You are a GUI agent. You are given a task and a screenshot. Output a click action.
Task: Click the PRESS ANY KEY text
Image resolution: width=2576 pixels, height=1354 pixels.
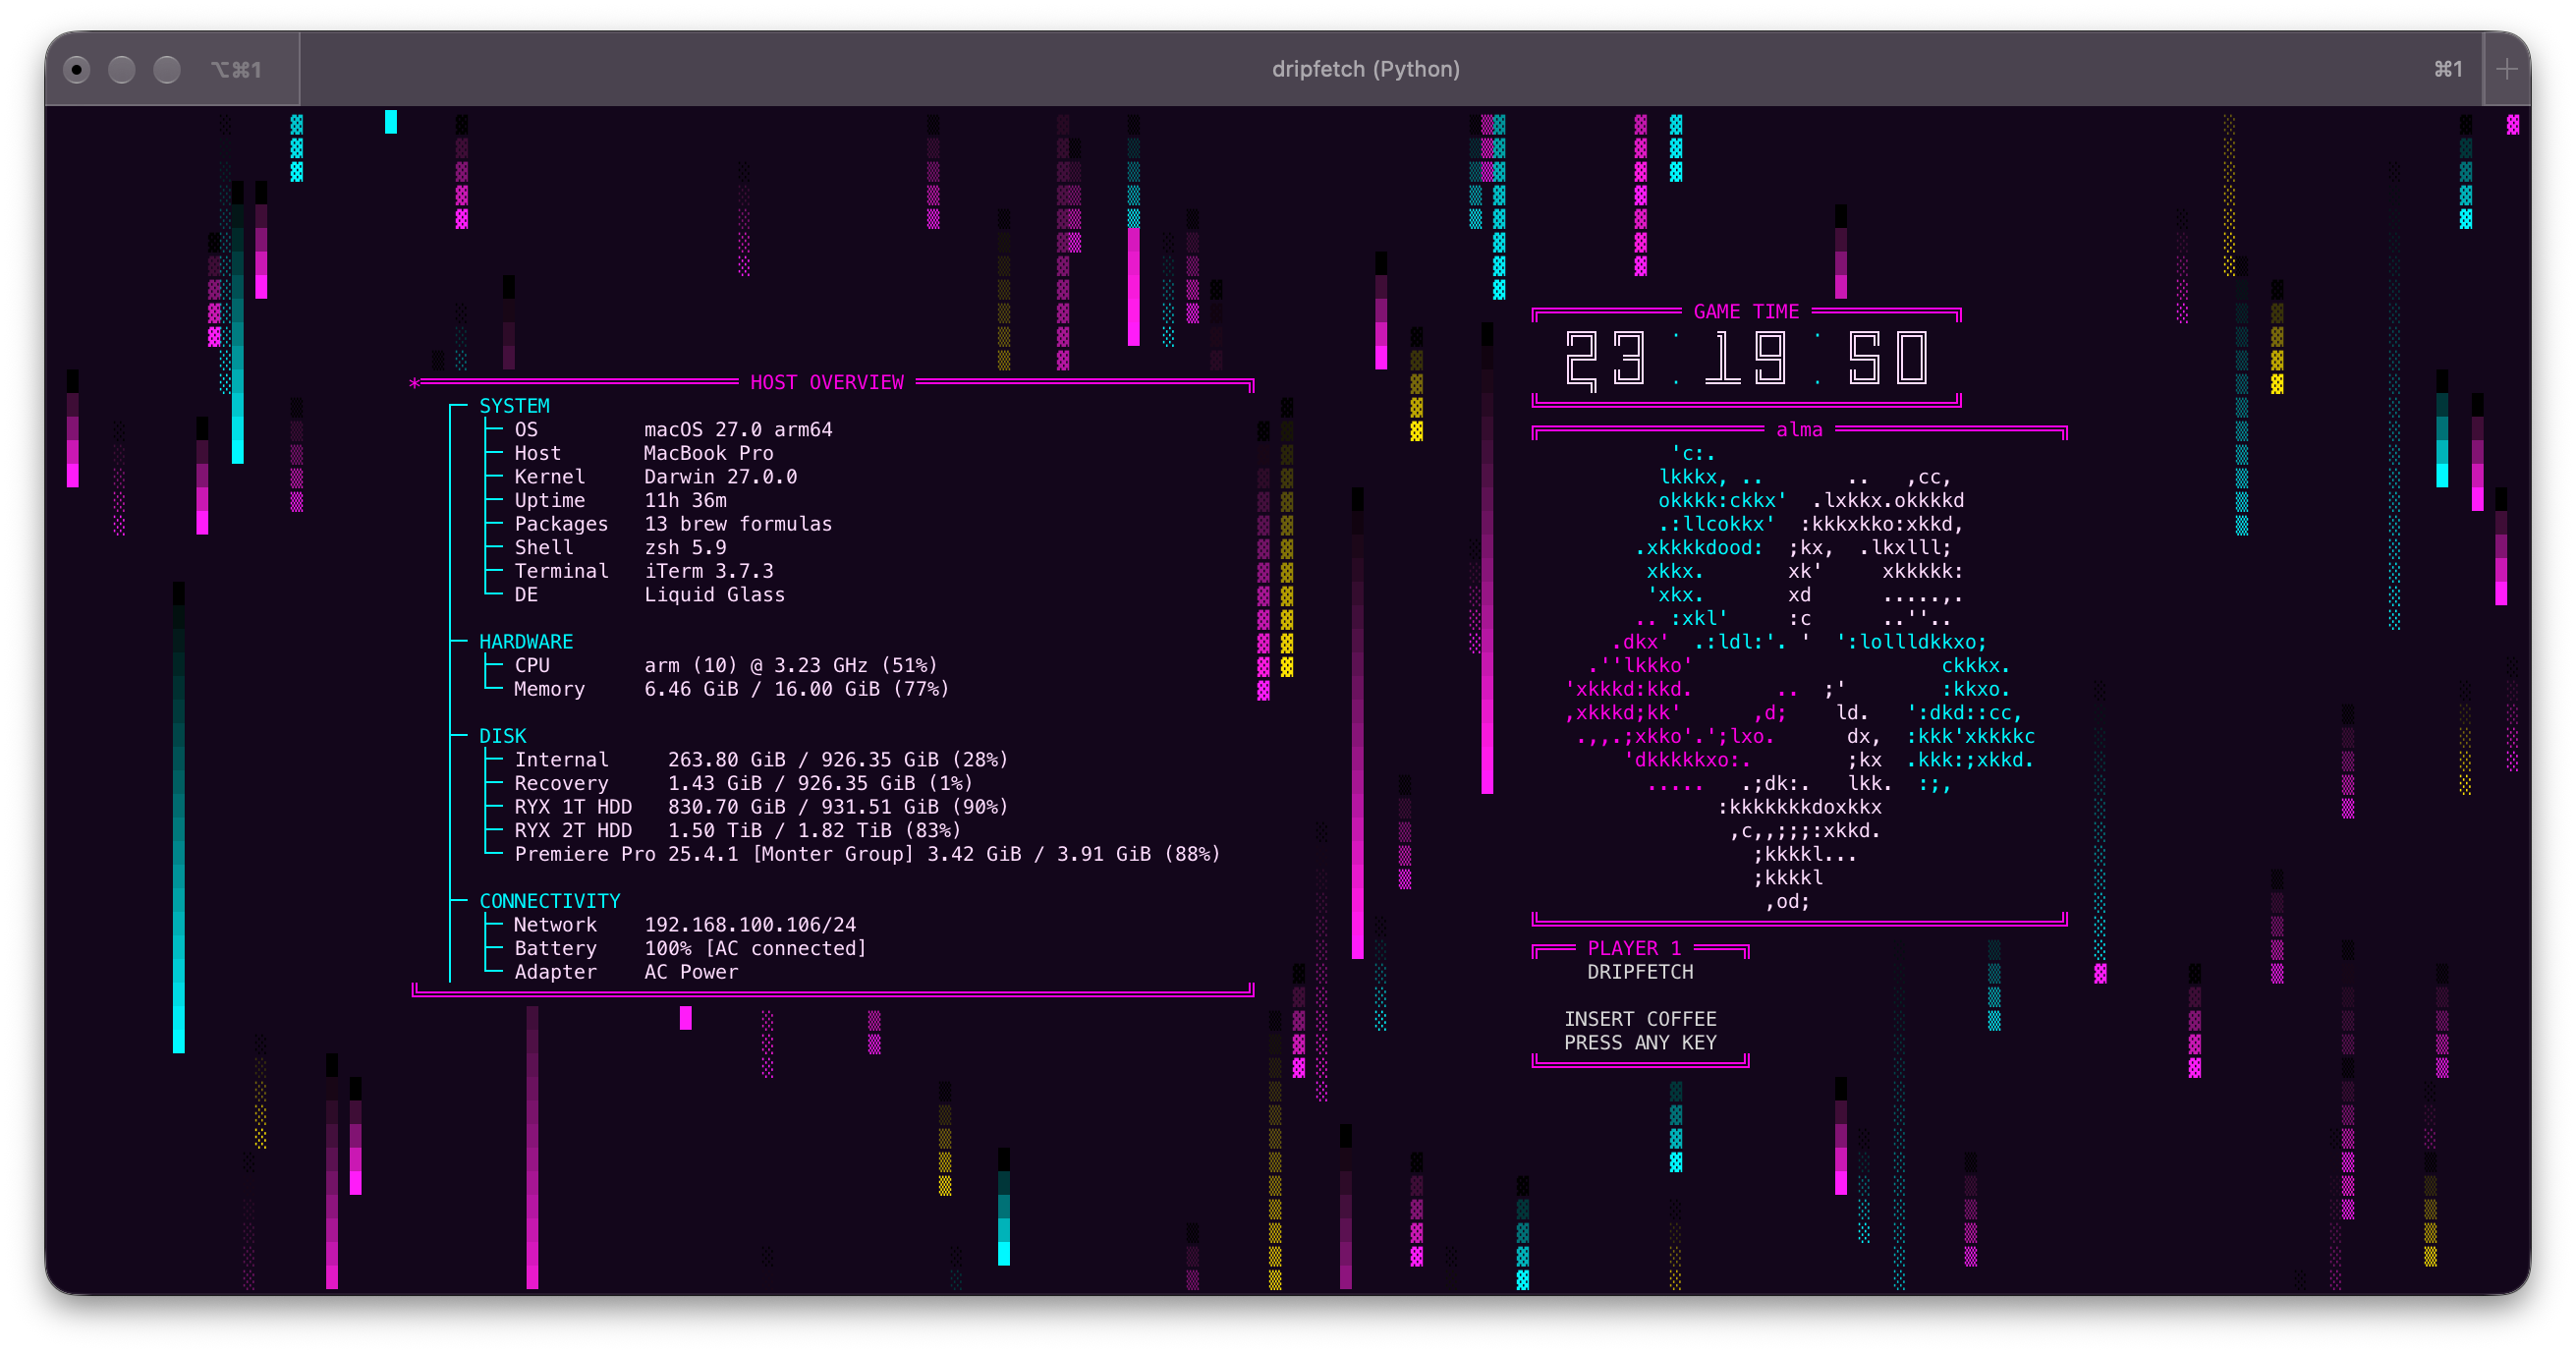[1640, 1043]
